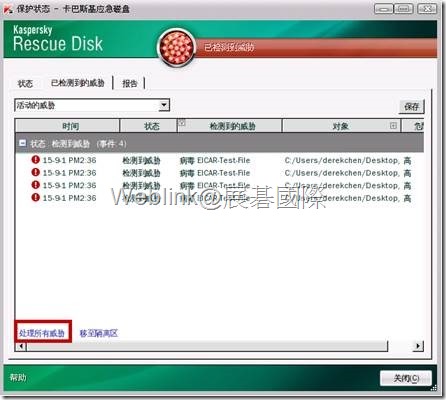Sort by the 时间 column header
The height and width of the screenshot is (400, 446).
click(68, 126)
